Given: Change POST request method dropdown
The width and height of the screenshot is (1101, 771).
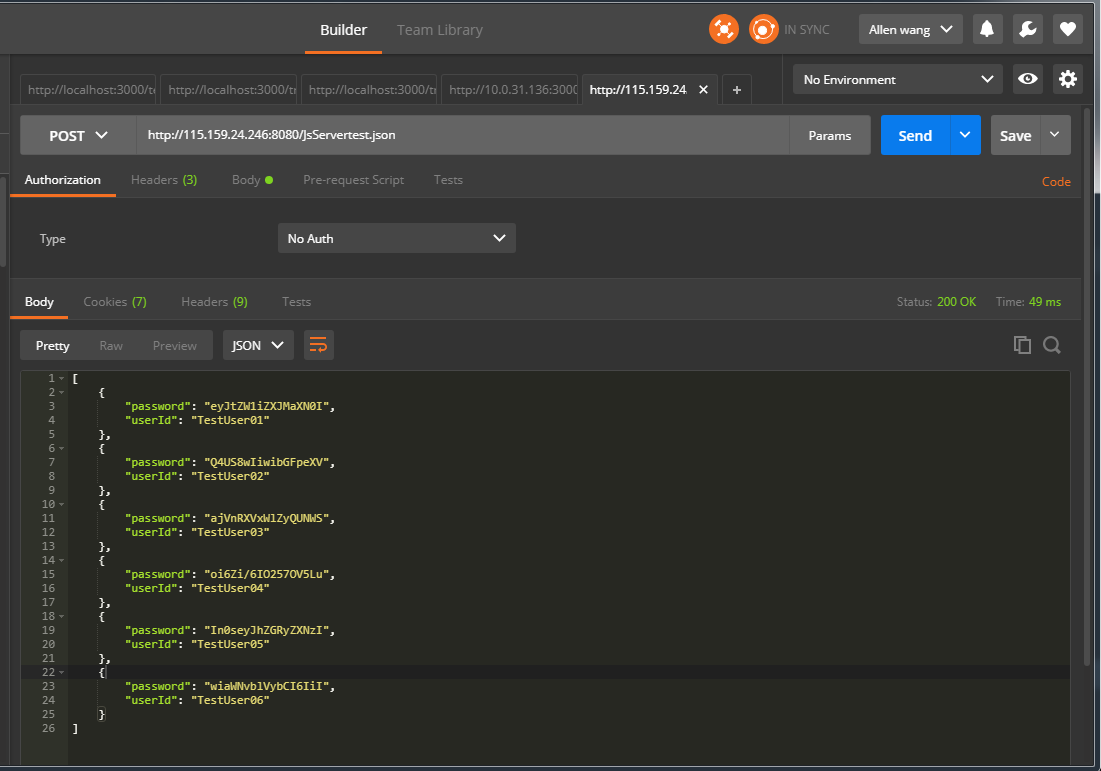Looking at the screenshot, I should click(78, 136).
